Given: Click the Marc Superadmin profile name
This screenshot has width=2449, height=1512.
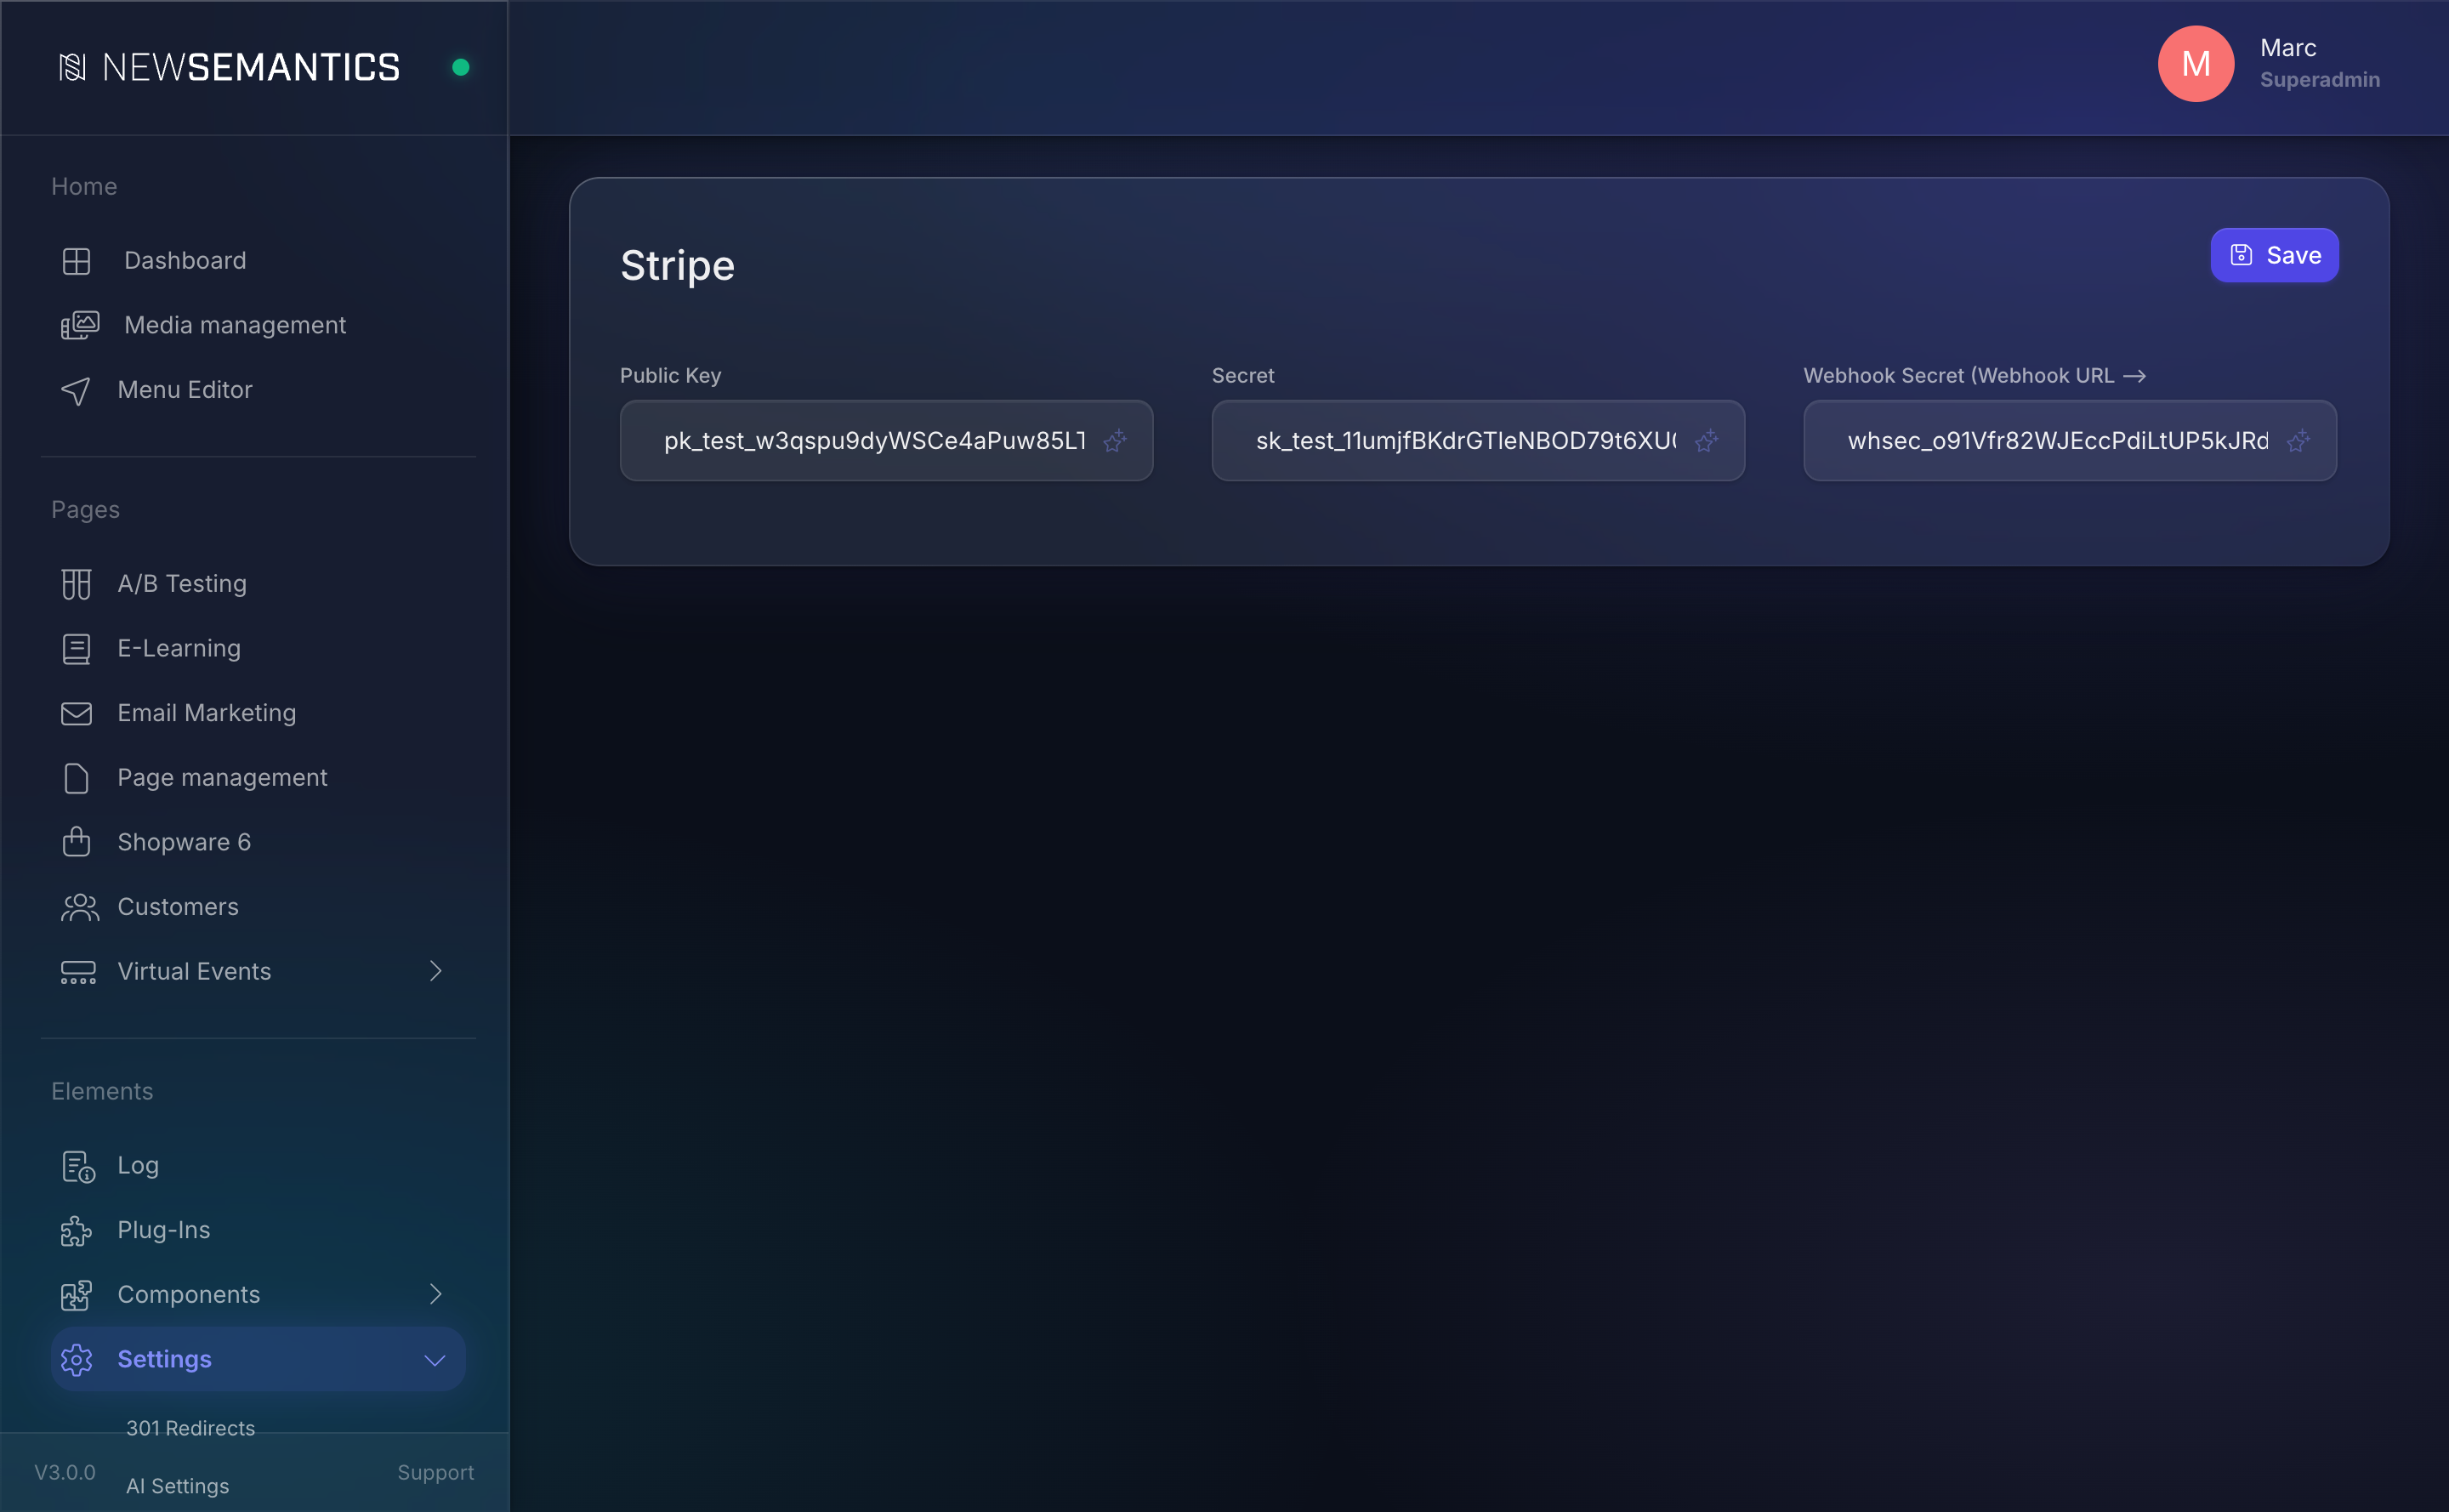Looking at the screenshot, I should pos(2320,64).
